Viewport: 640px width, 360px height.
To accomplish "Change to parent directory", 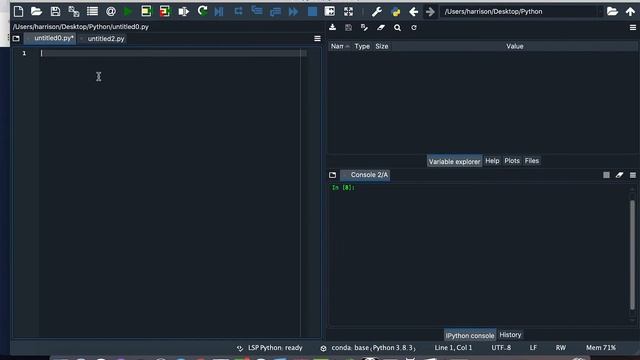I will click(630, 11).
